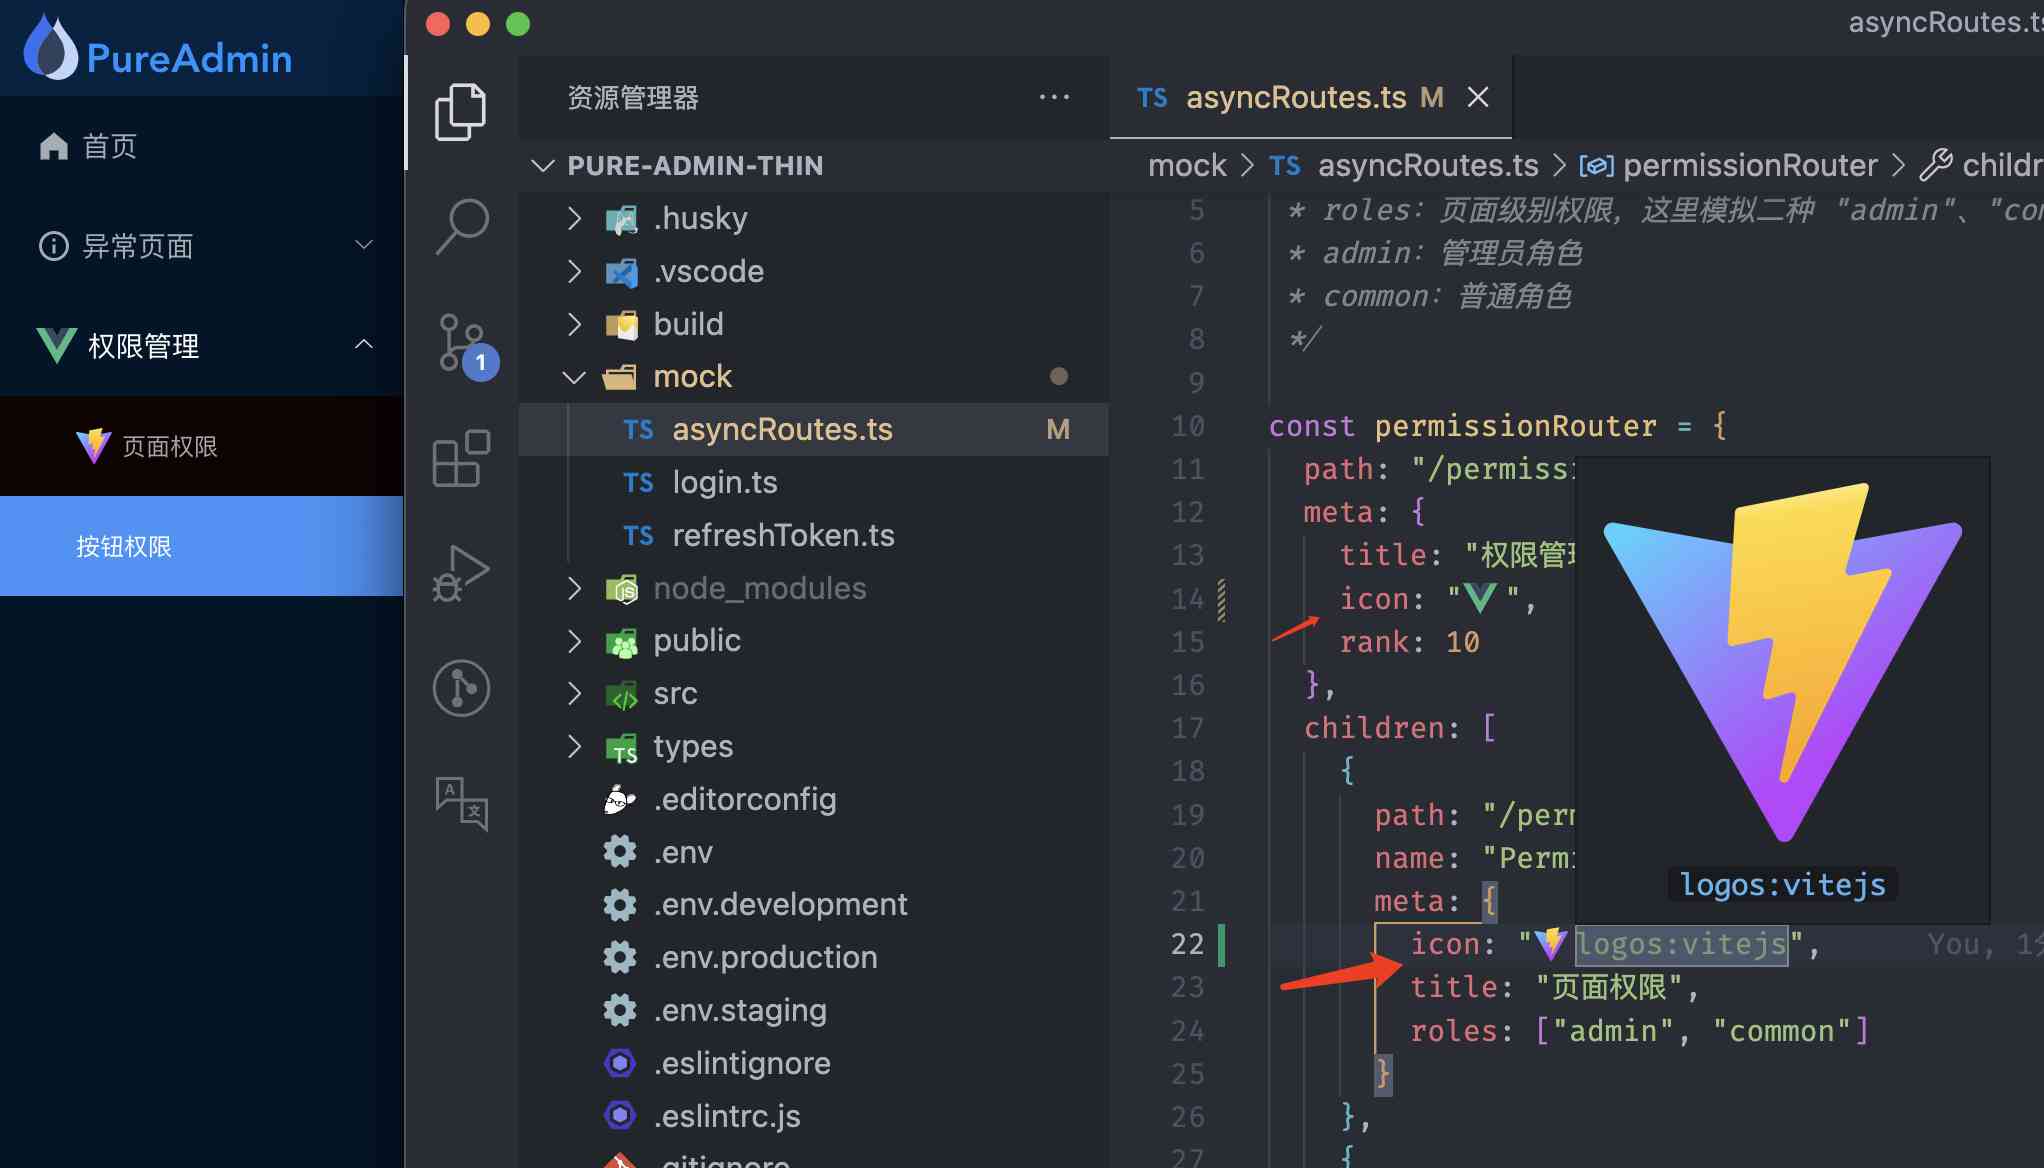Click the ESLint icon of .eslintignore
Screen dimensions: 2044x1168
620,1063
